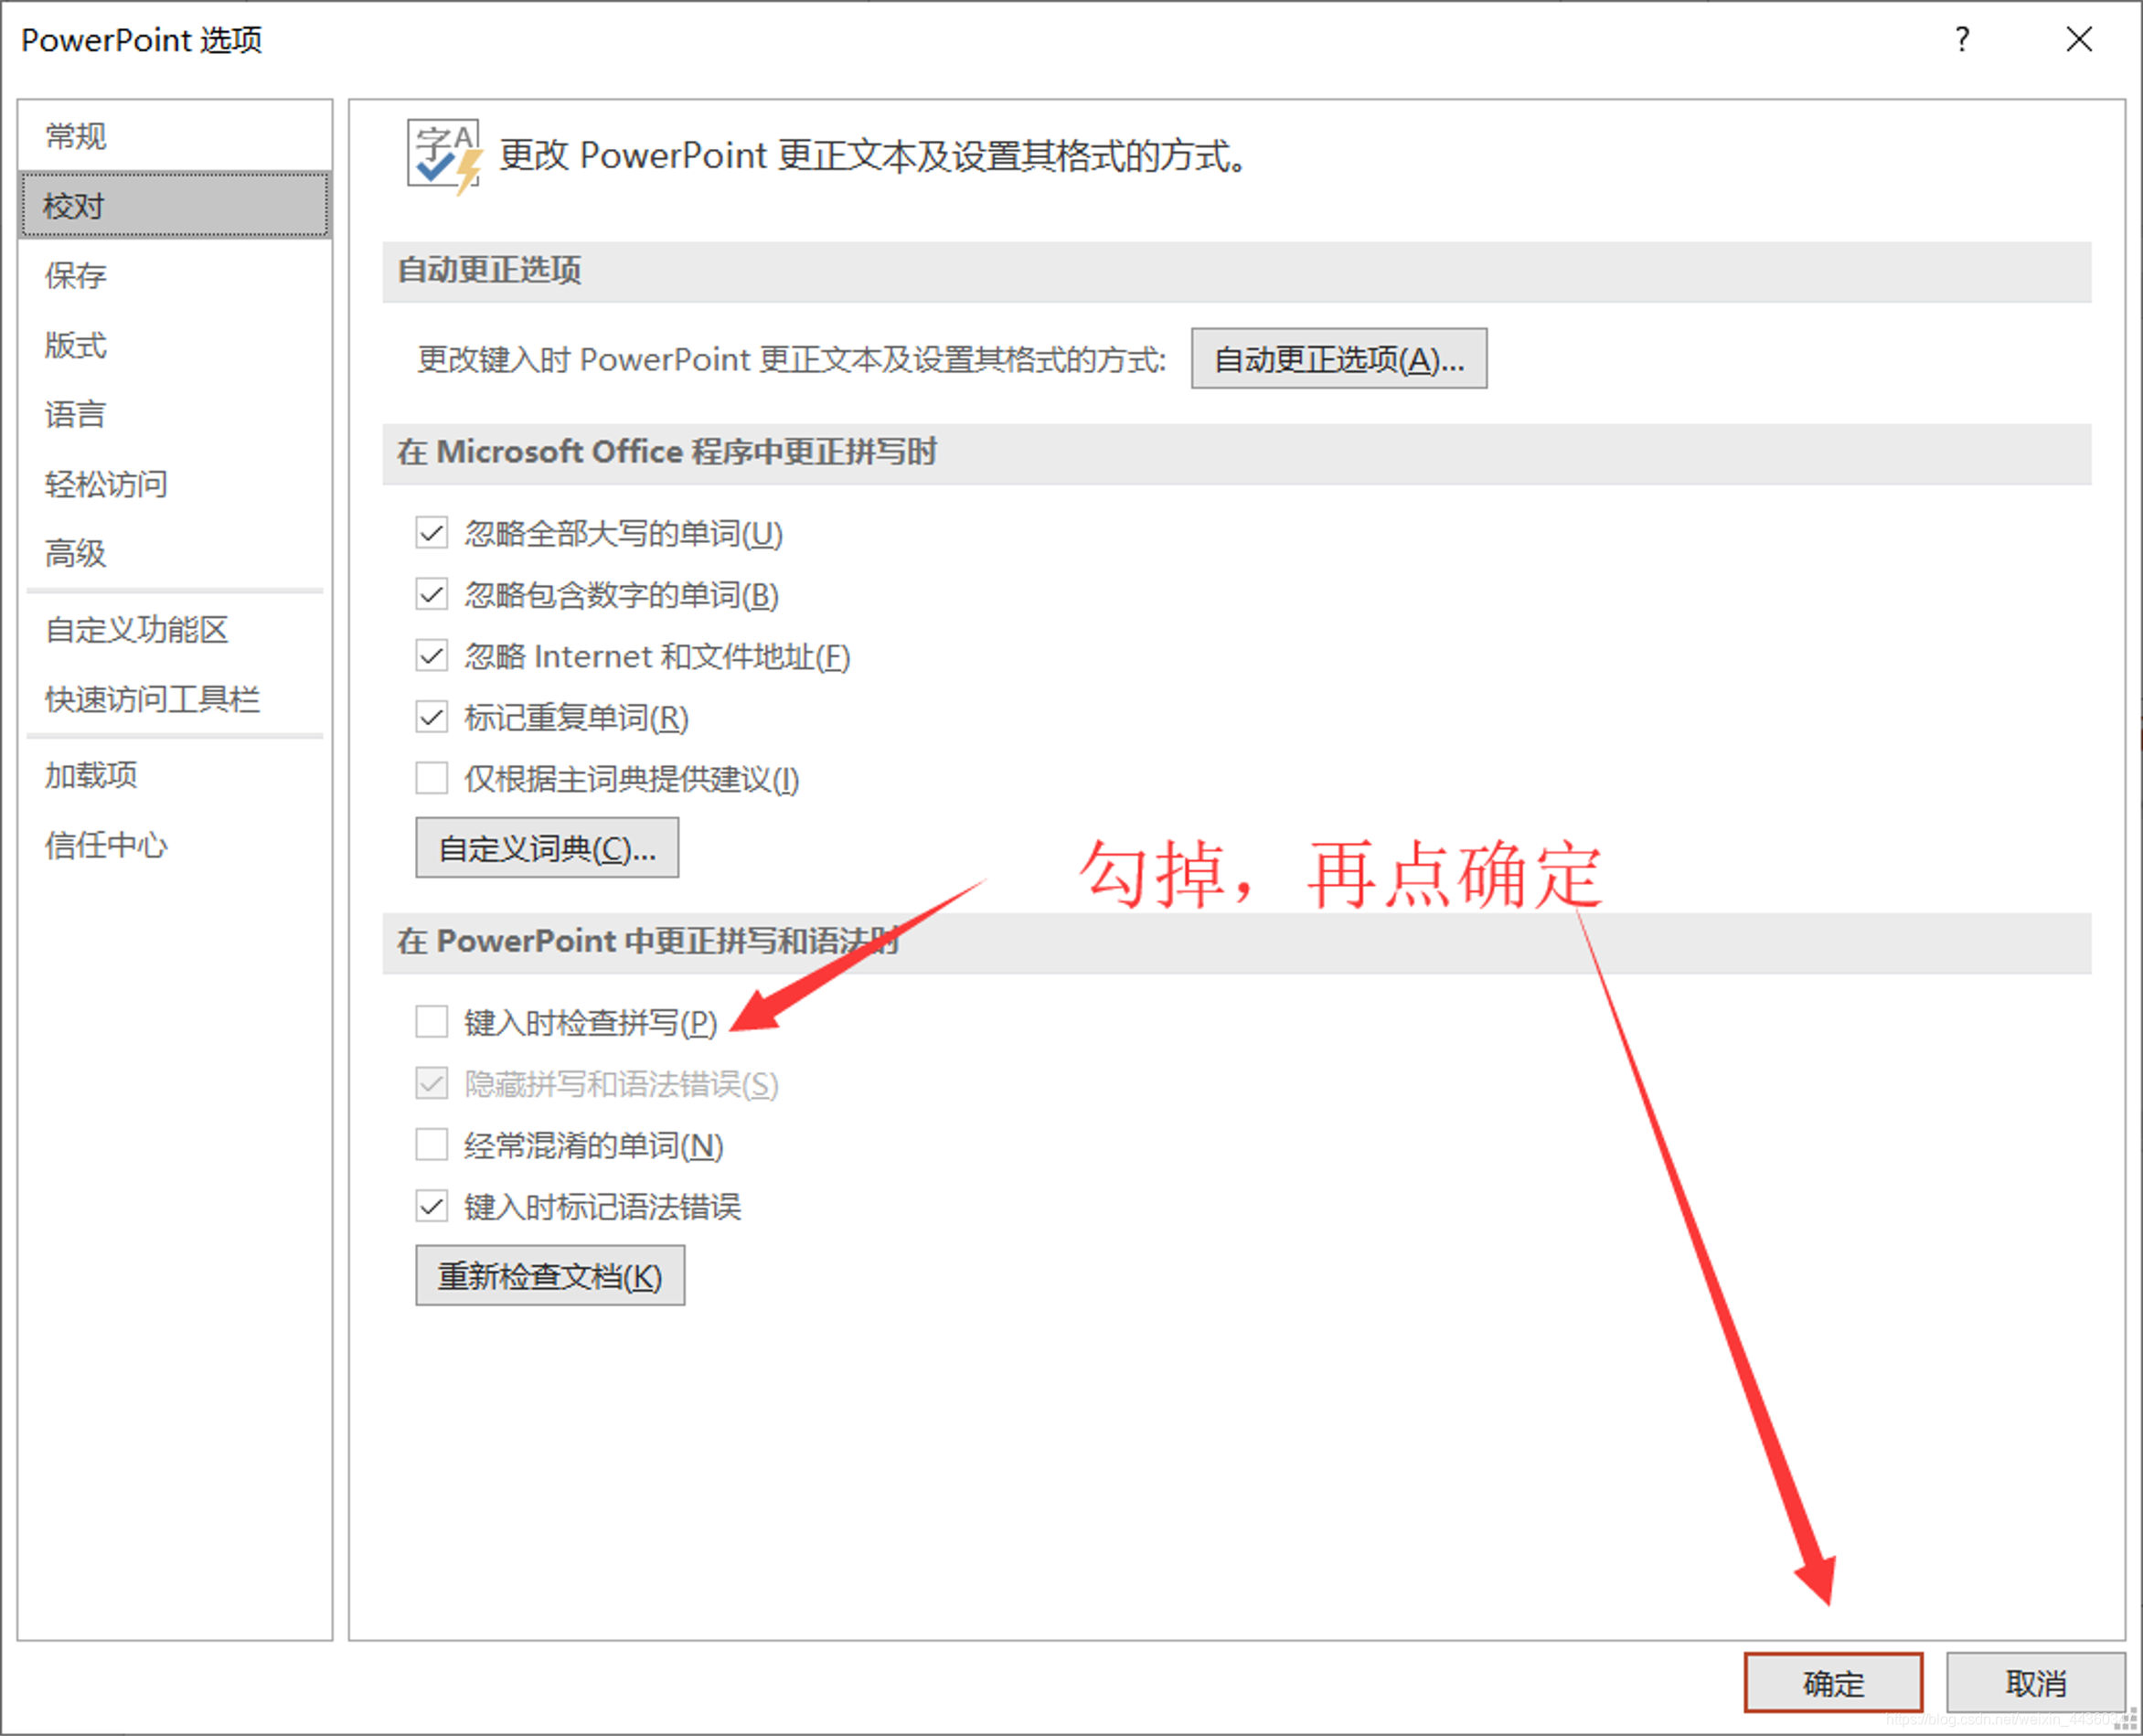This screenshot has height=1736, width=2143.
Task: Check 键入时检查拼写(P) checkbox
Action: (x=432, y=1022)
